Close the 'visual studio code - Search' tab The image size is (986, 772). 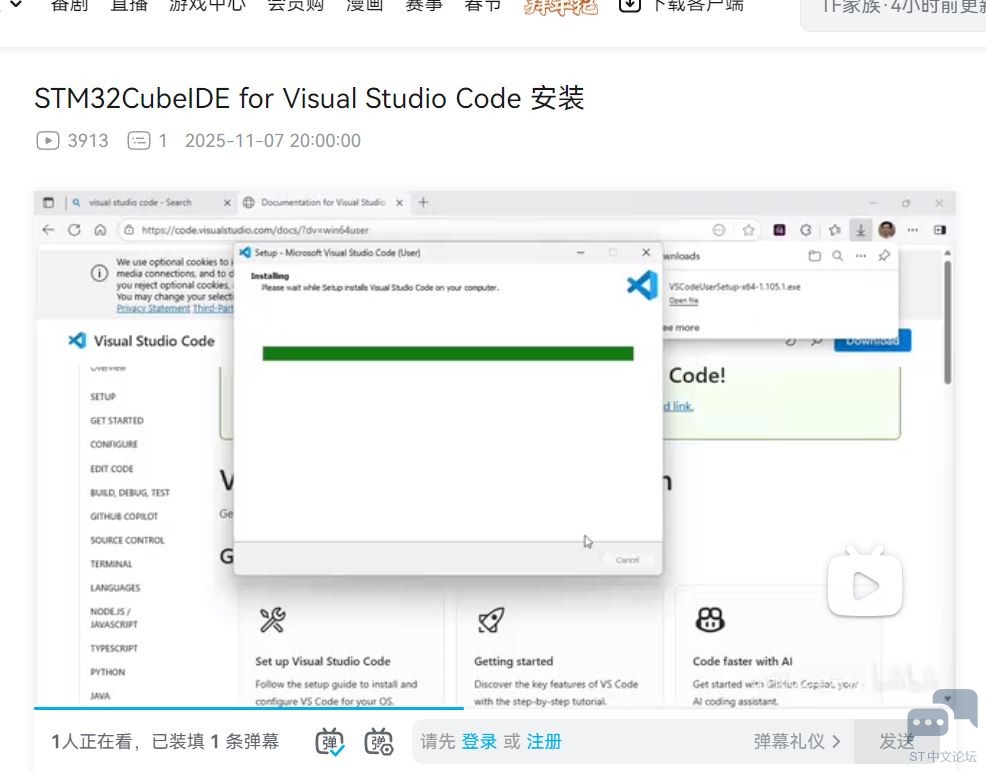227,202
